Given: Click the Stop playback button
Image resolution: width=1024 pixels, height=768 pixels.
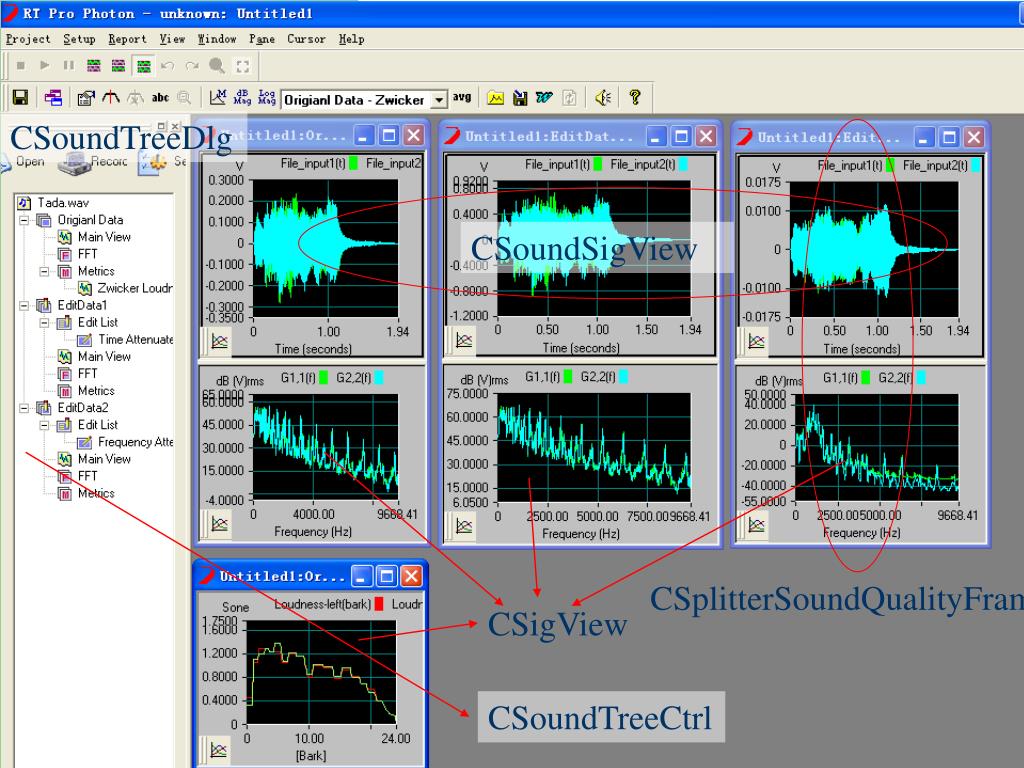Looking at the screenshot, I should click(x=21, y=65).
